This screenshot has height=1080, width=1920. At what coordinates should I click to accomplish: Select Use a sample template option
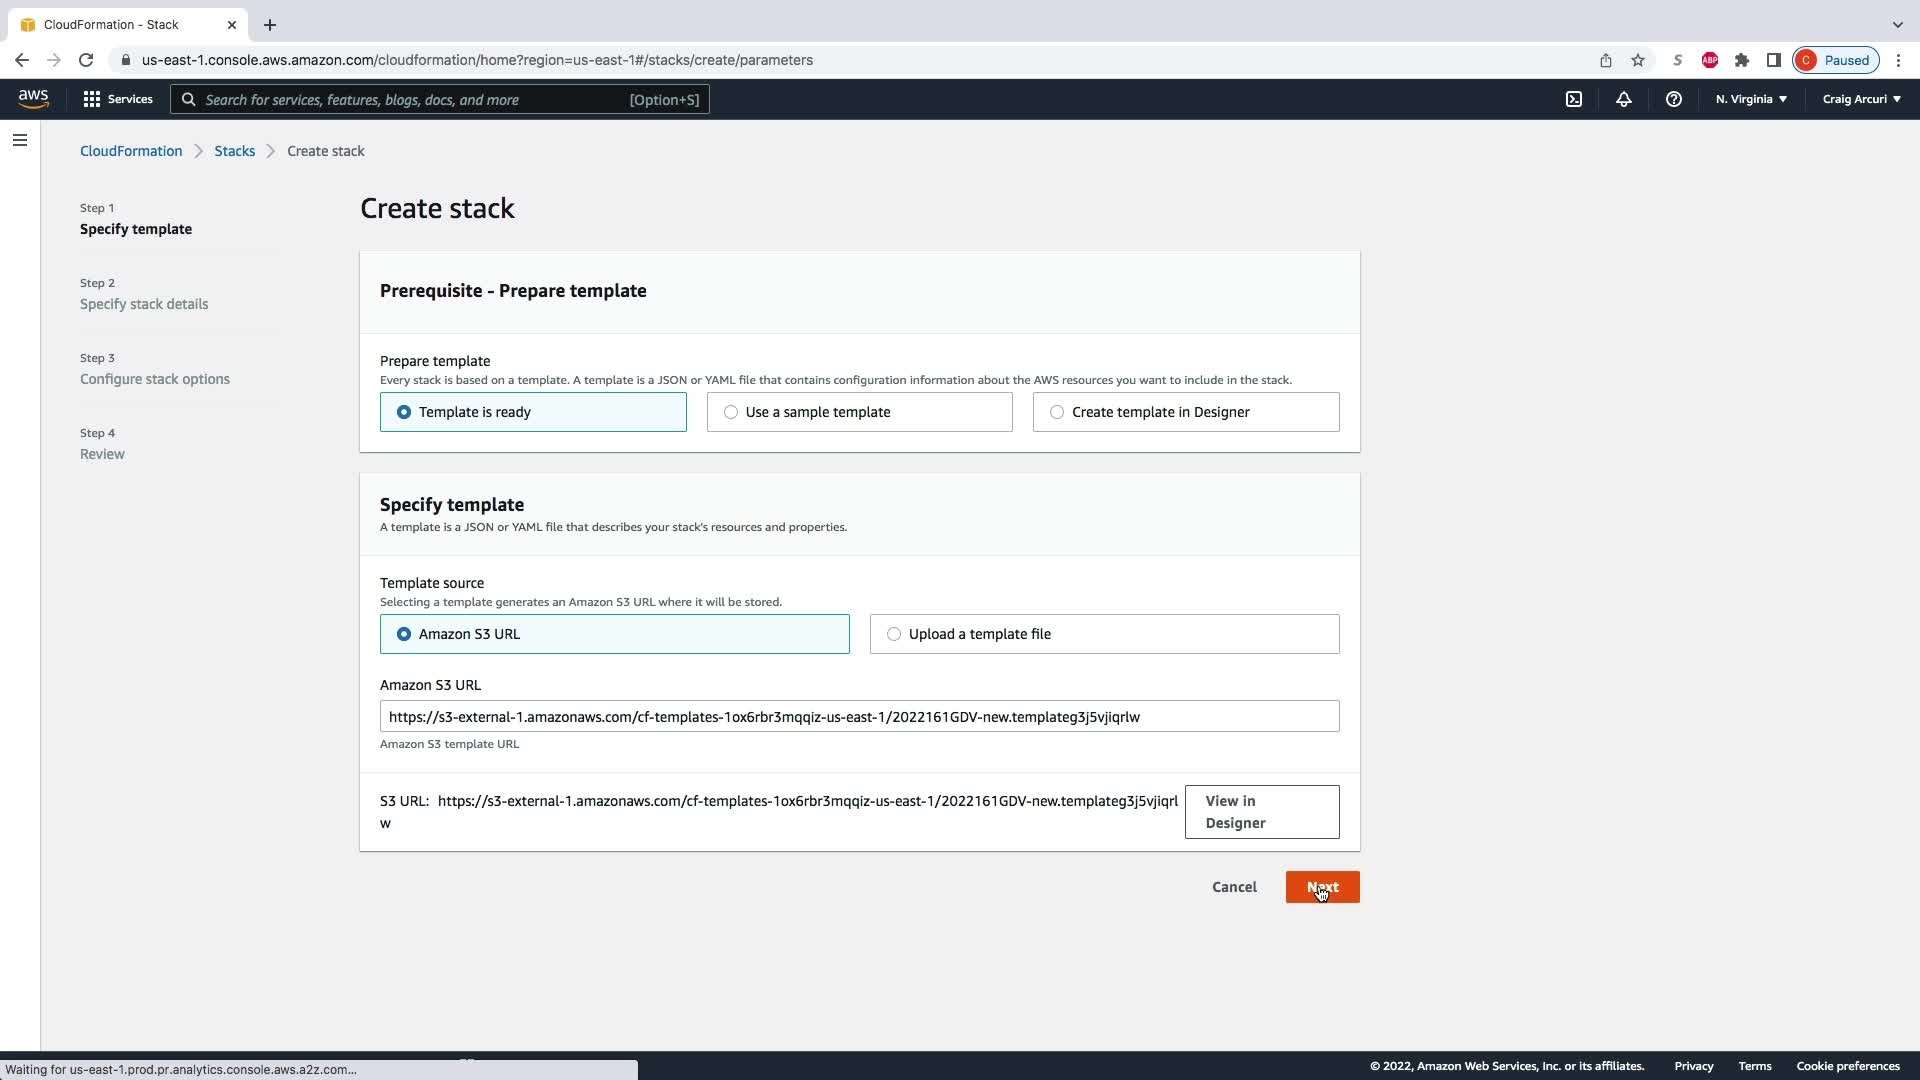[859, 412]
